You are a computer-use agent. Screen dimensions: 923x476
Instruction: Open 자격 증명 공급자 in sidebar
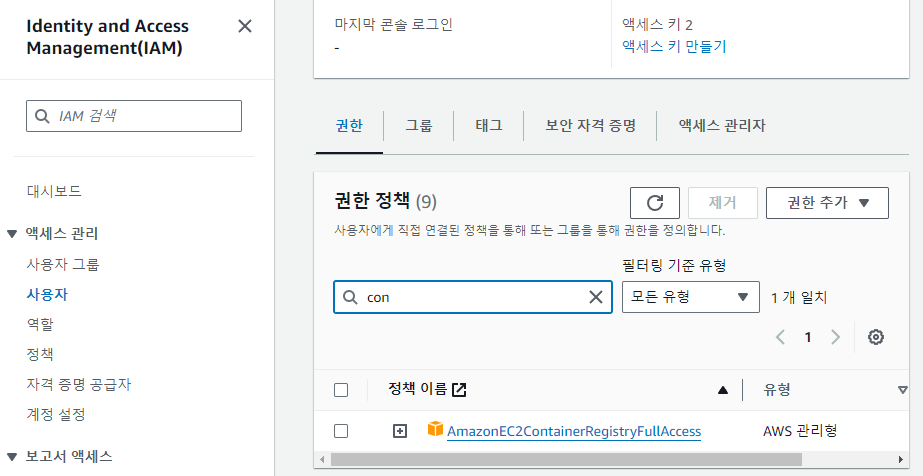(x=79, y=384)
